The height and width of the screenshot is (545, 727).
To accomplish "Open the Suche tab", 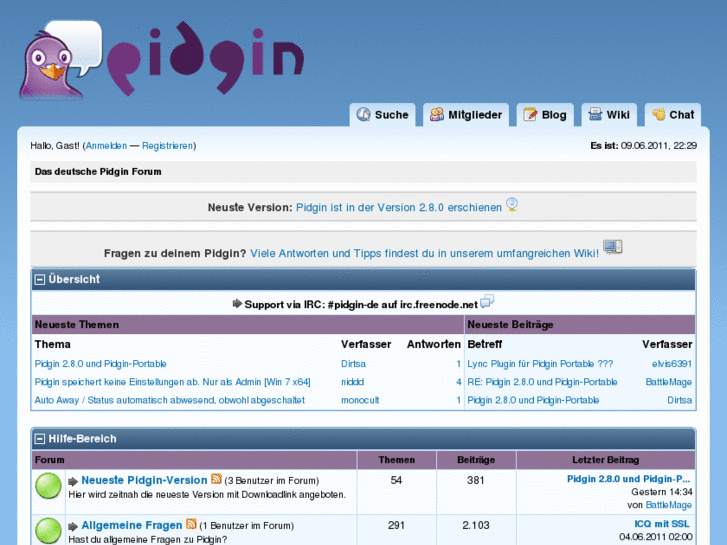I will coord(383,115).
